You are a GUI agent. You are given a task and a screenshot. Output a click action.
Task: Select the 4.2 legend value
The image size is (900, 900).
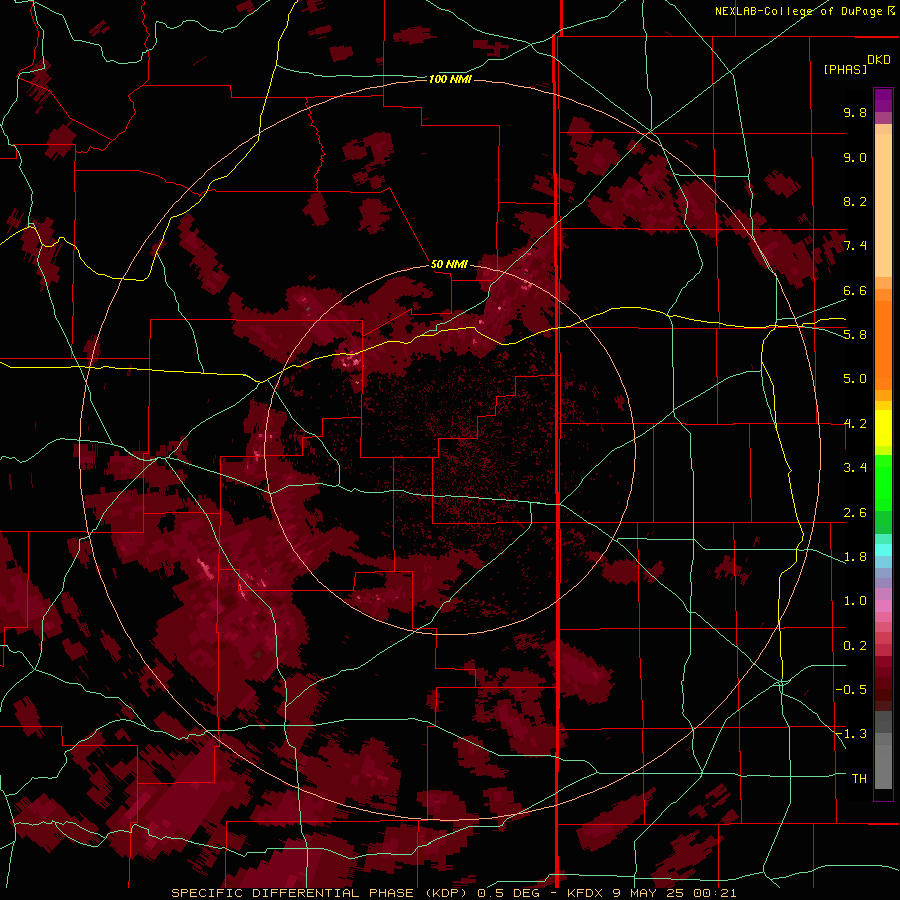tap(855, 424)
